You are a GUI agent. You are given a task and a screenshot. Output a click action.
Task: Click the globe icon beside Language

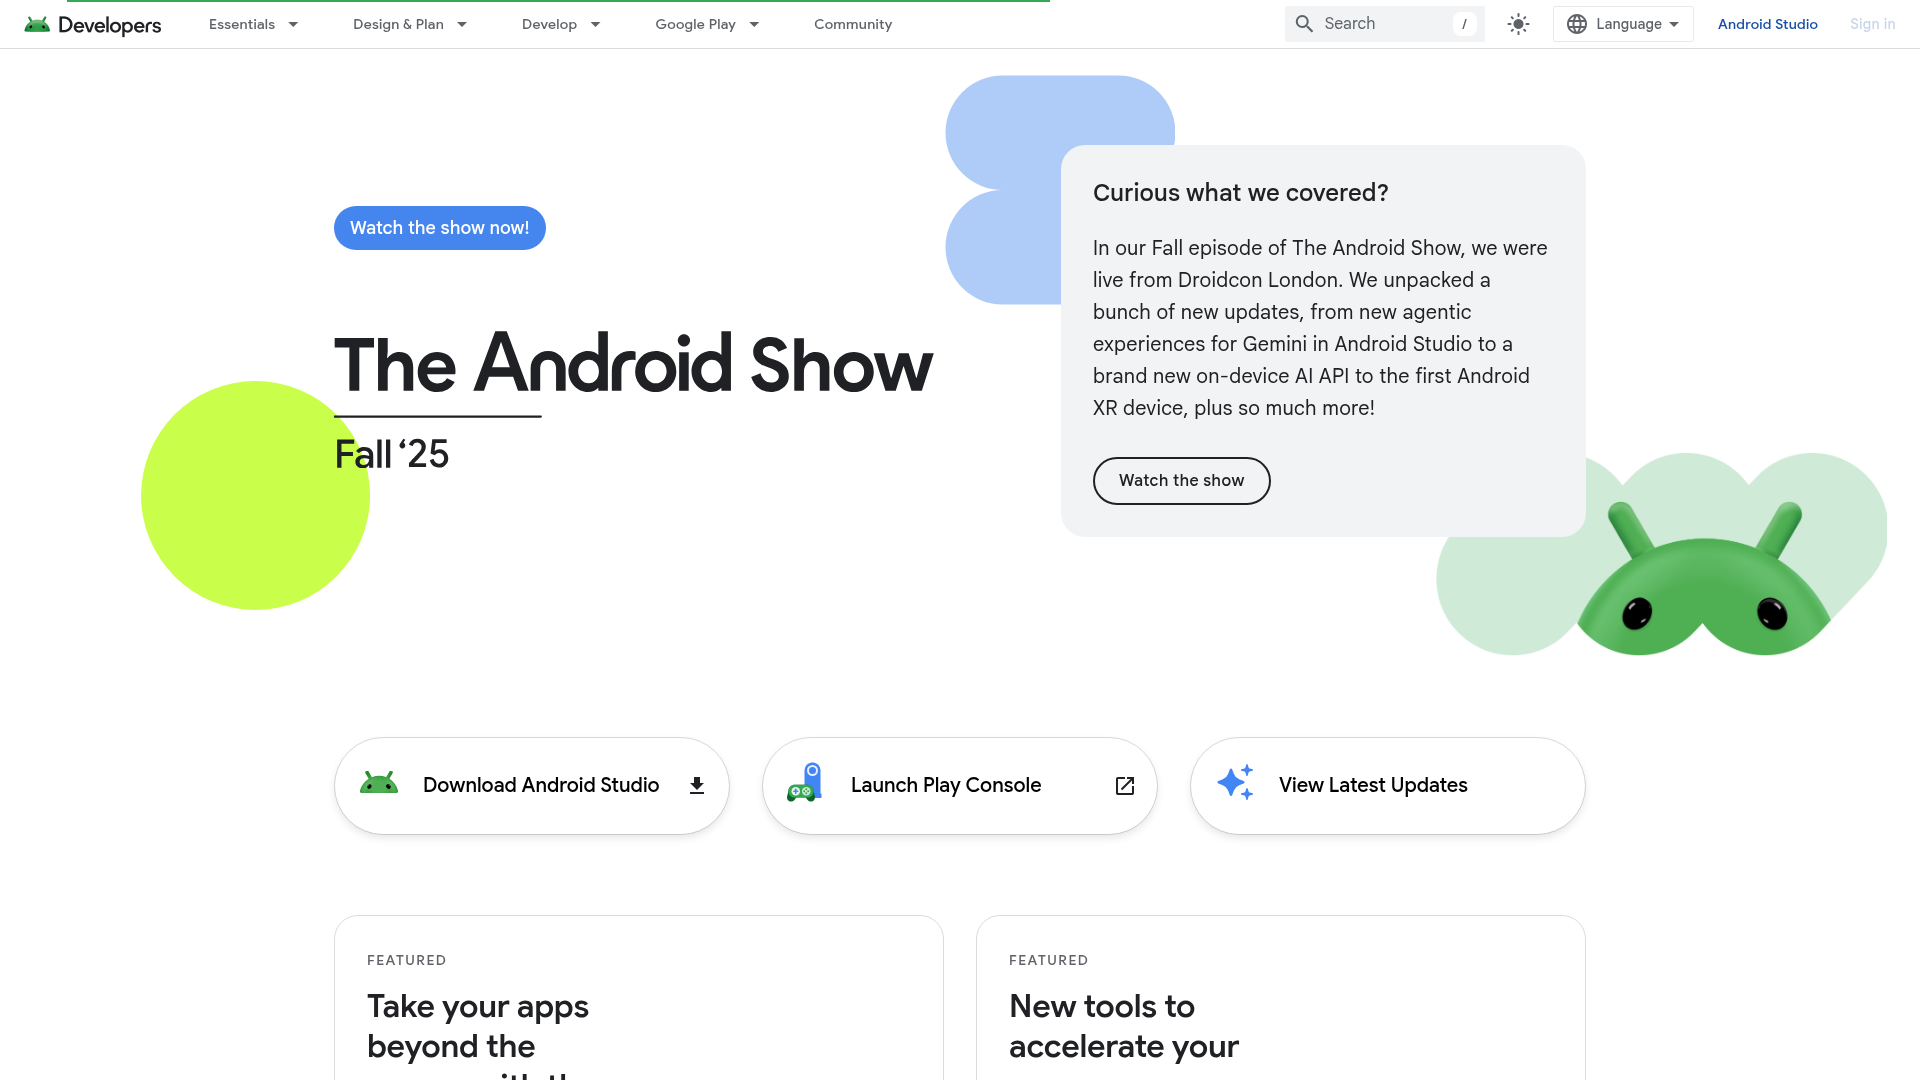click(x=1578, y=23)
